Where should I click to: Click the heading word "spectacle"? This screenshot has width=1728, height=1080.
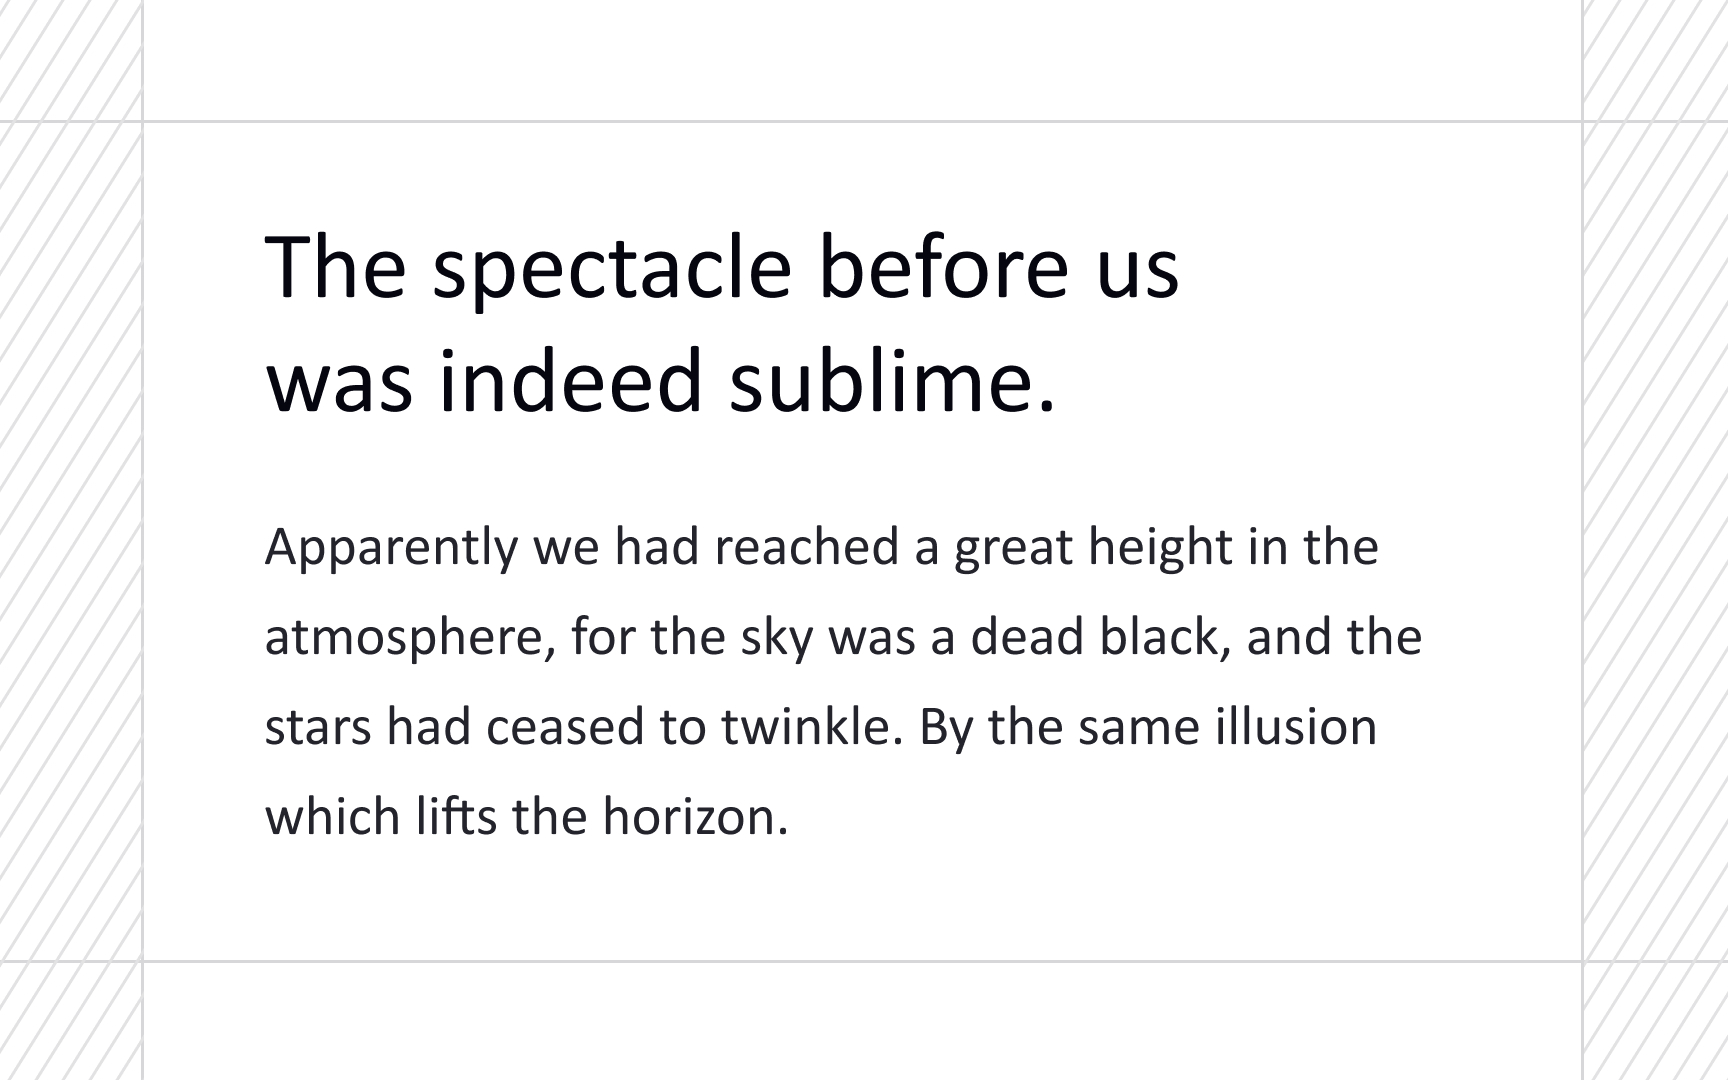611,268
